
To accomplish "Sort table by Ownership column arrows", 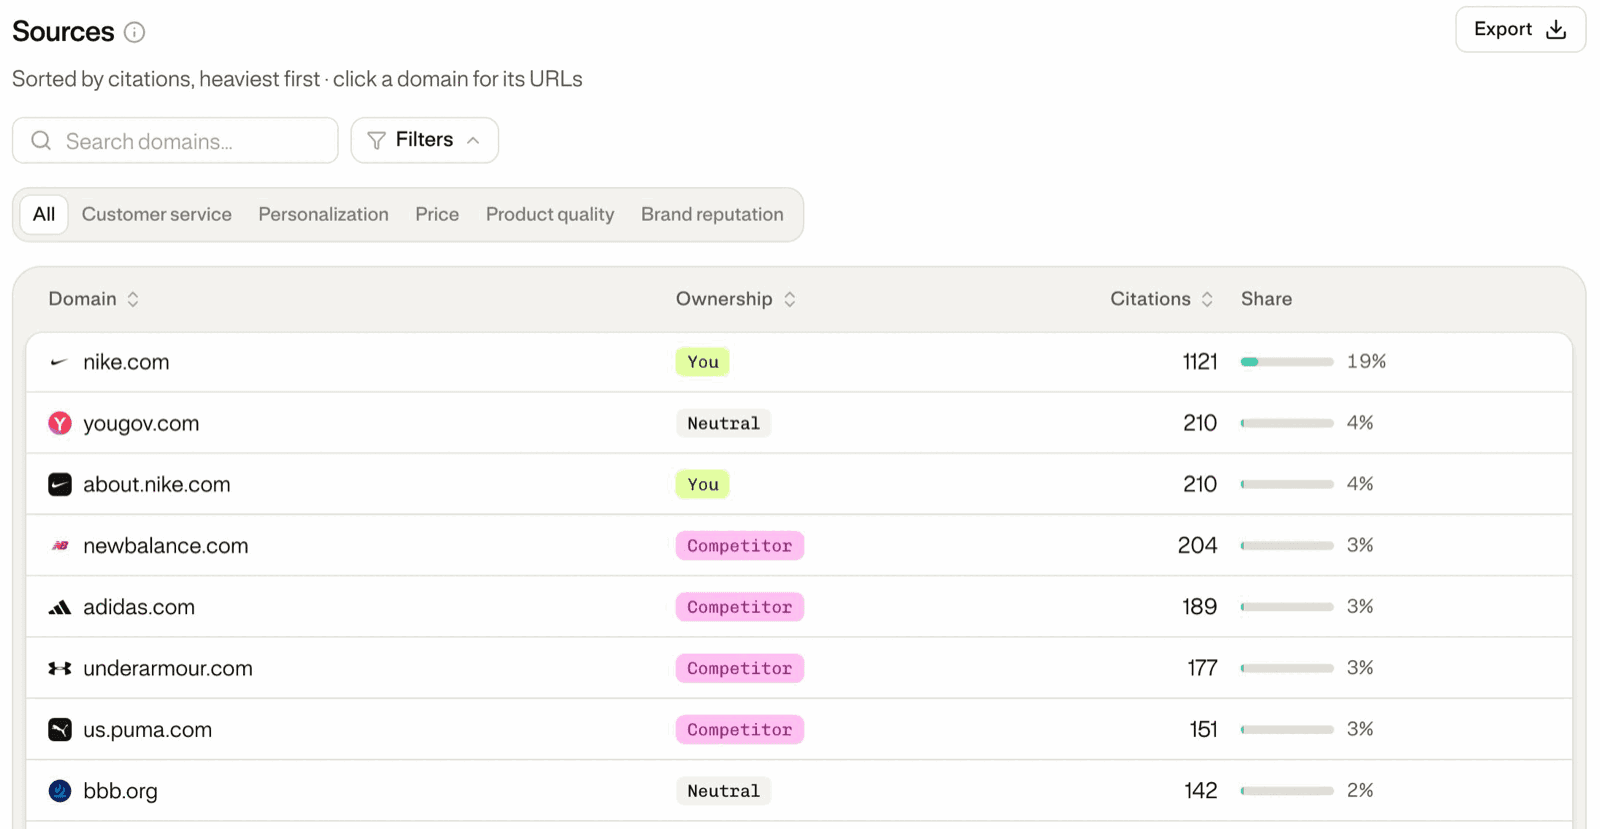I will point(790,299).
